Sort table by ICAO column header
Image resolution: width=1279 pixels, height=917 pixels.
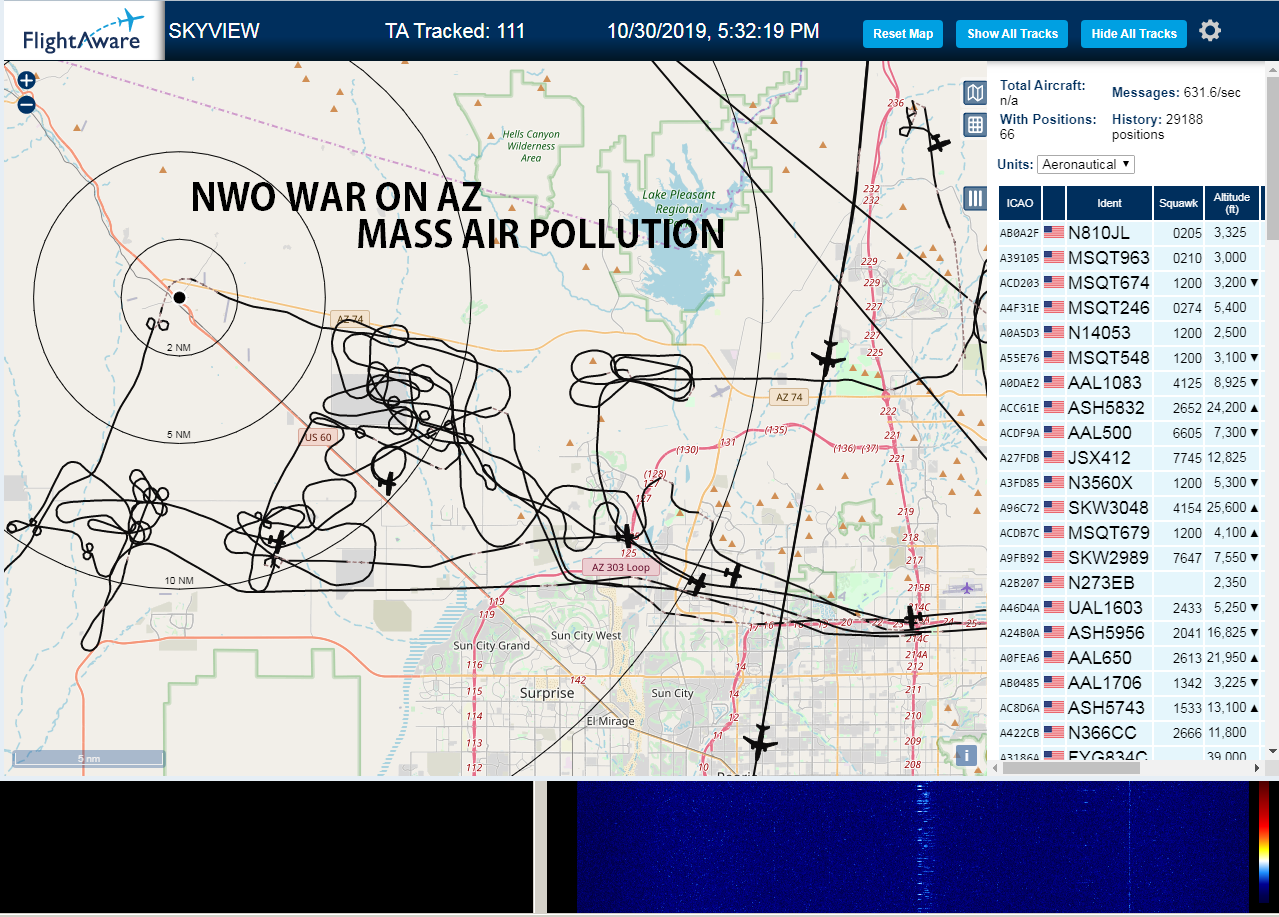1020,203
